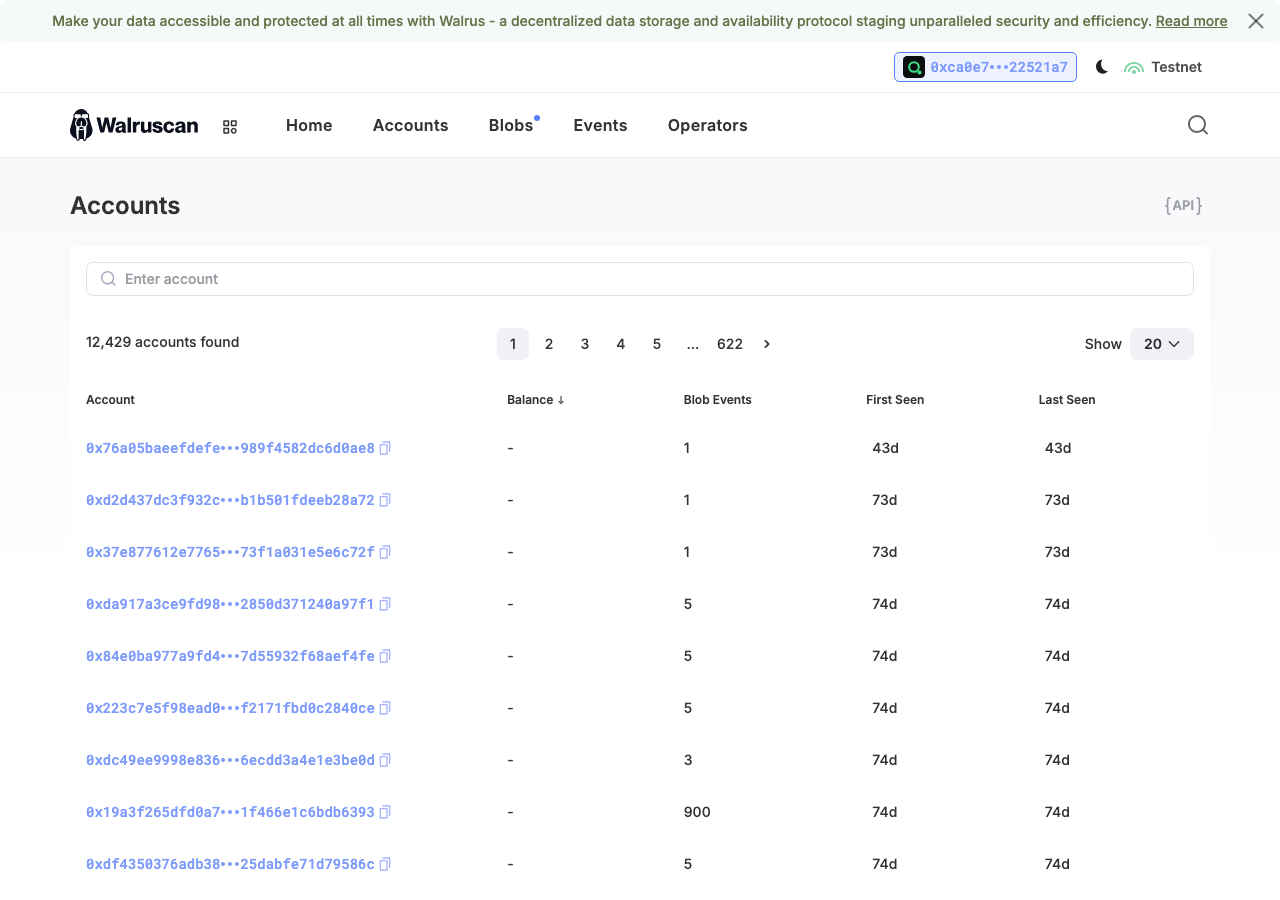Navigate to the Operators page

[707, 125]
